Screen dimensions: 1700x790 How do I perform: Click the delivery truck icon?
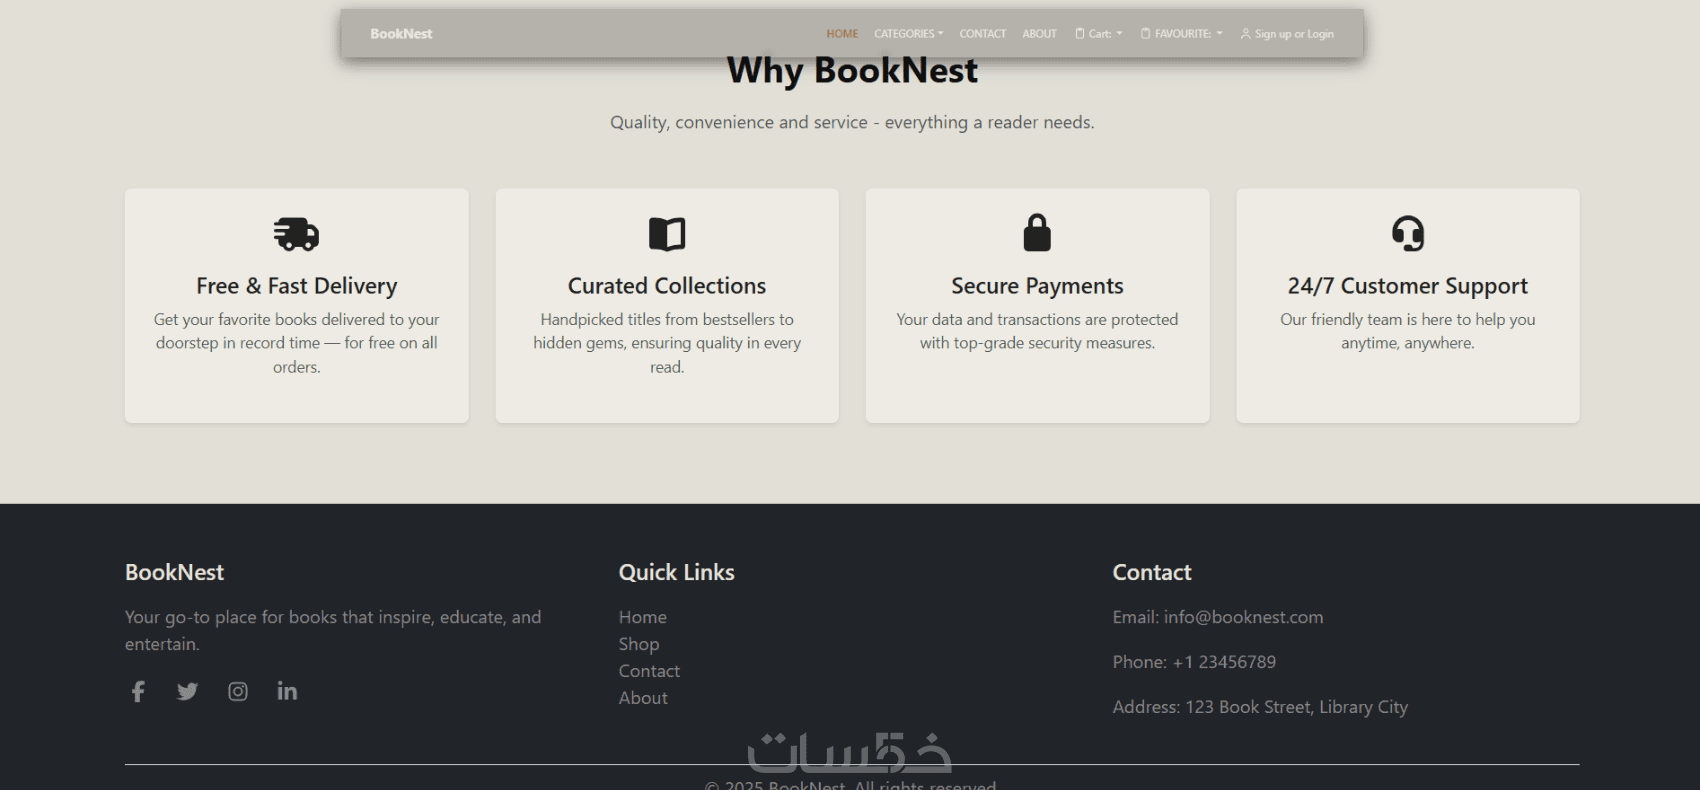coord(296,234)
